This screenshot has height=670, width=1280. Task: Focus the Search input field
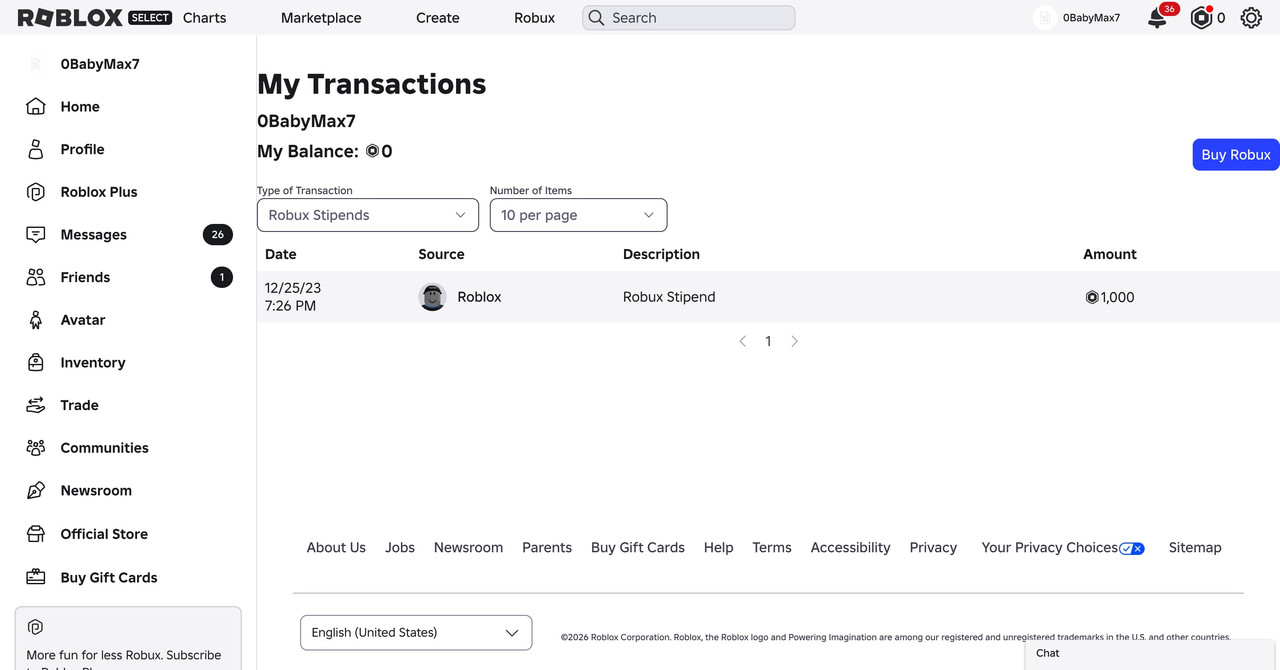tap(688, 18)
